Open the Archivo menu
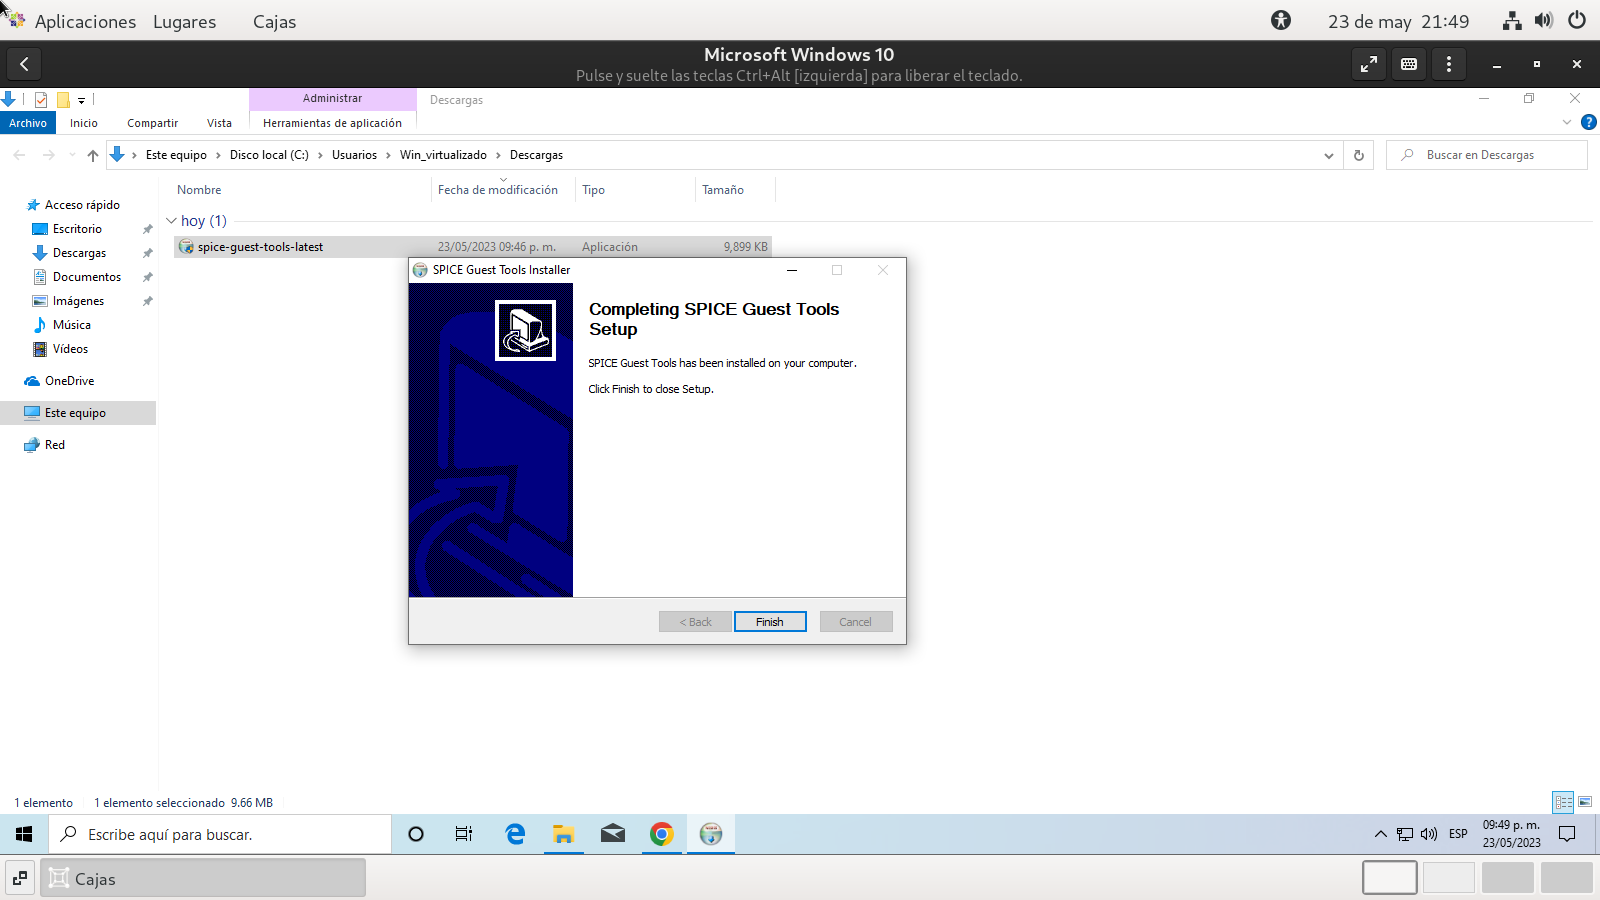Image resolution: width=1600 pixels, height=900 pixels. 28,123
